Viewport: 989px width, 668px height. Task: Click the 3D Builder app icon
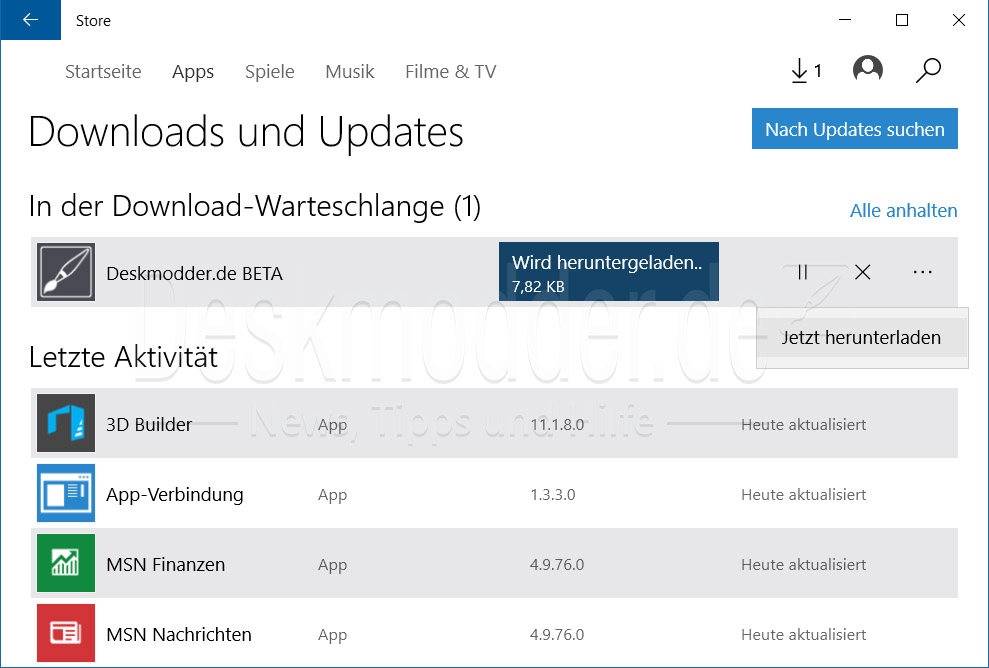(66, 423)
